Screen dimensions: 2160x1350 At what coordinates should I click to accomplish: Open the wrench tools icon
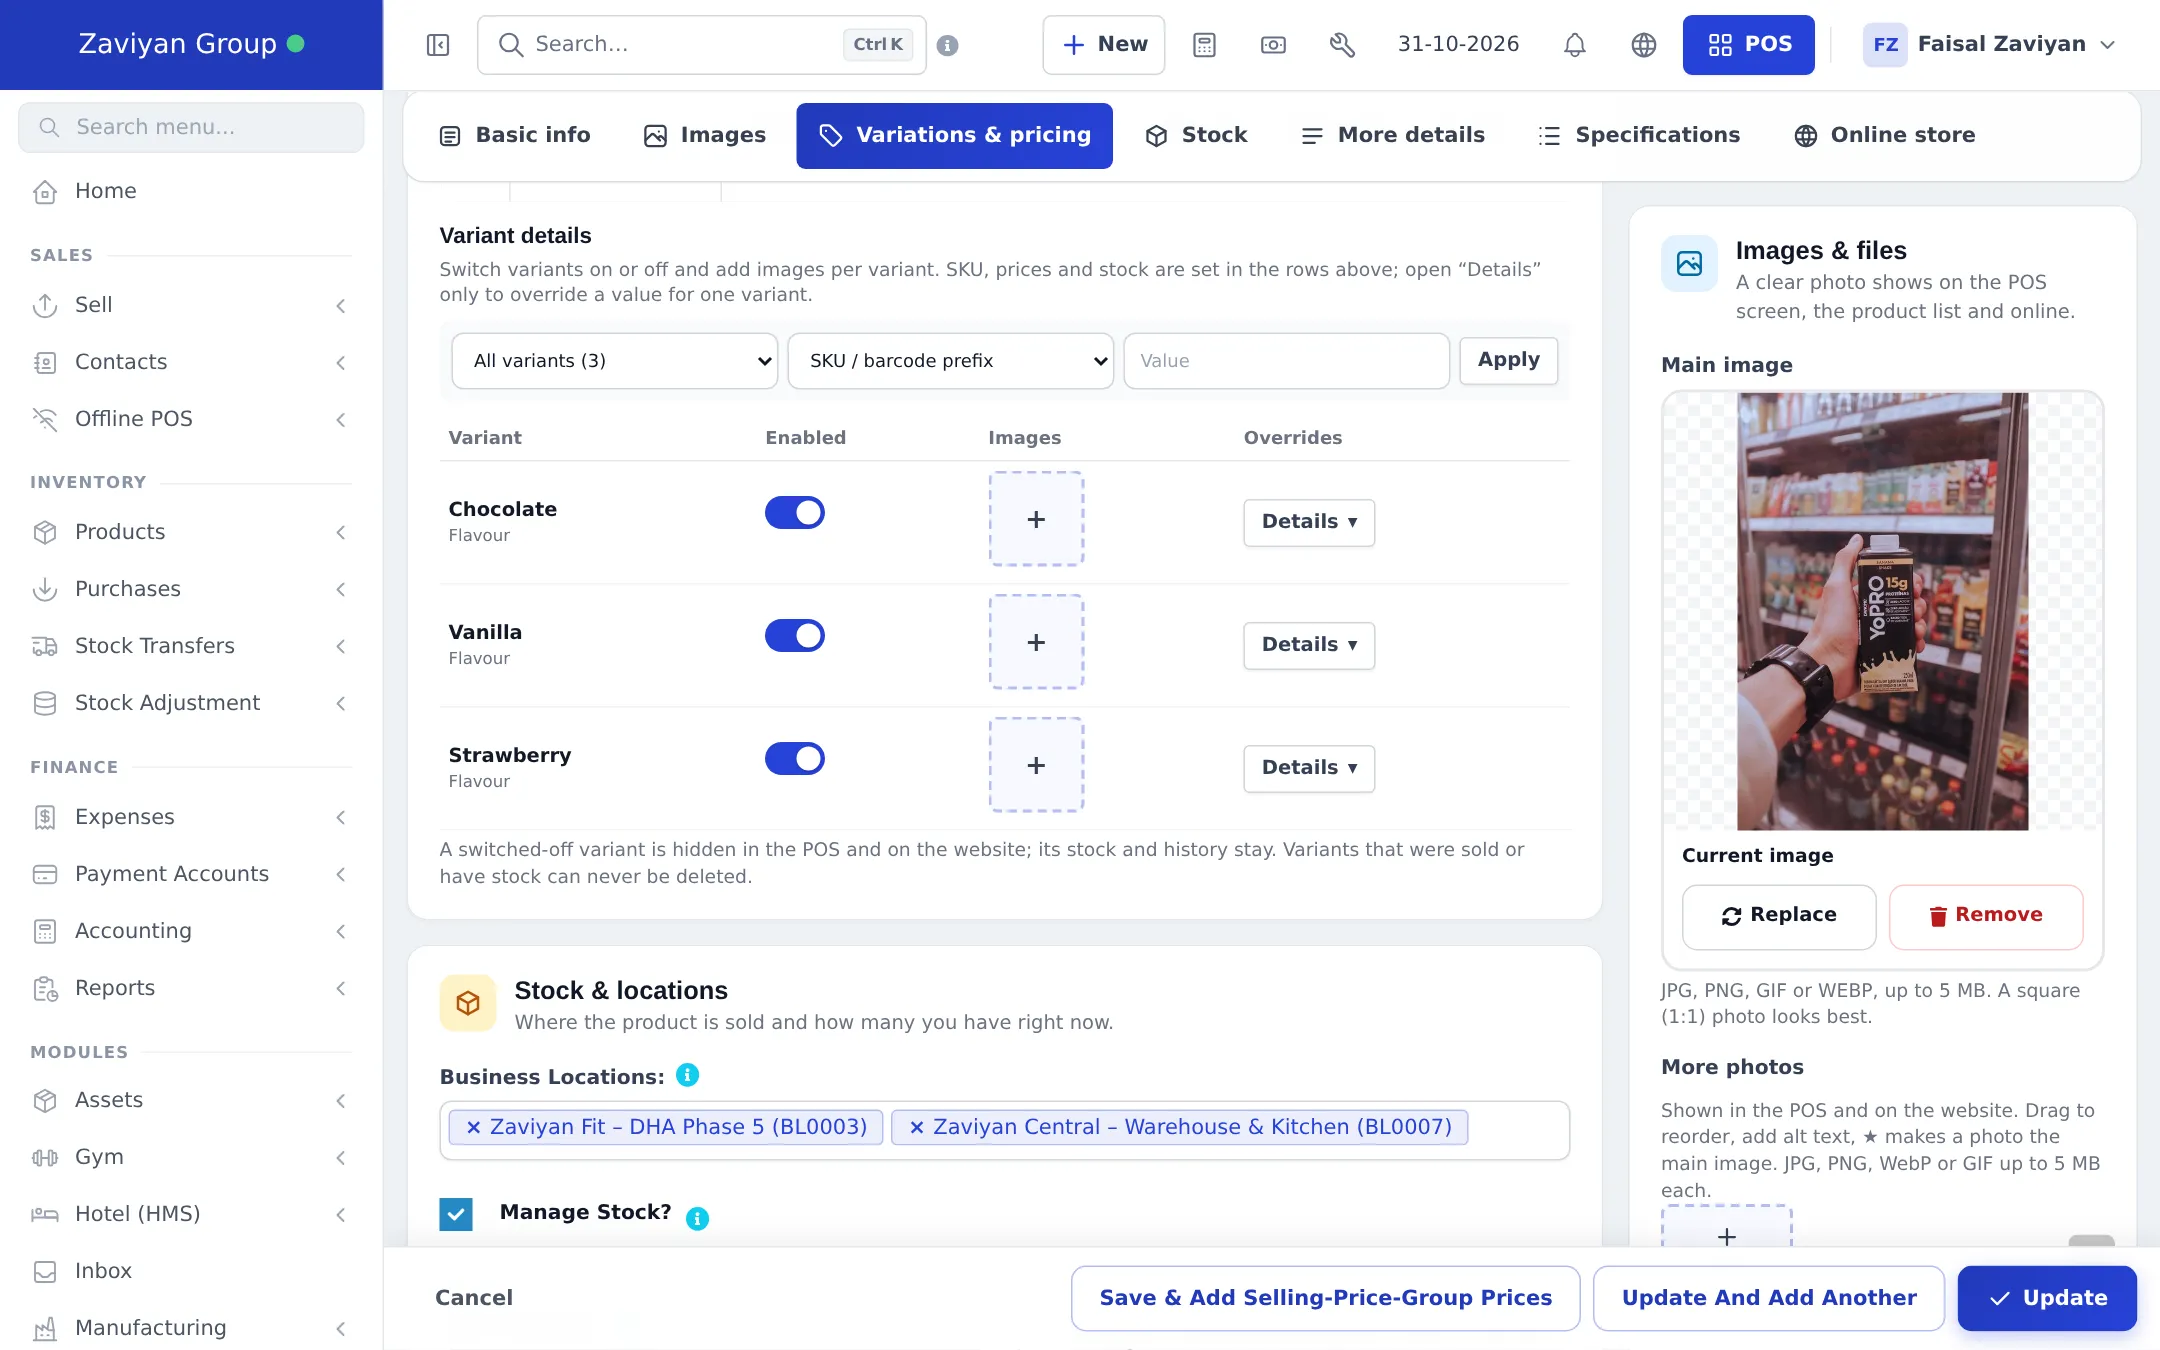pyautogui.click(x=1342, y=45)
